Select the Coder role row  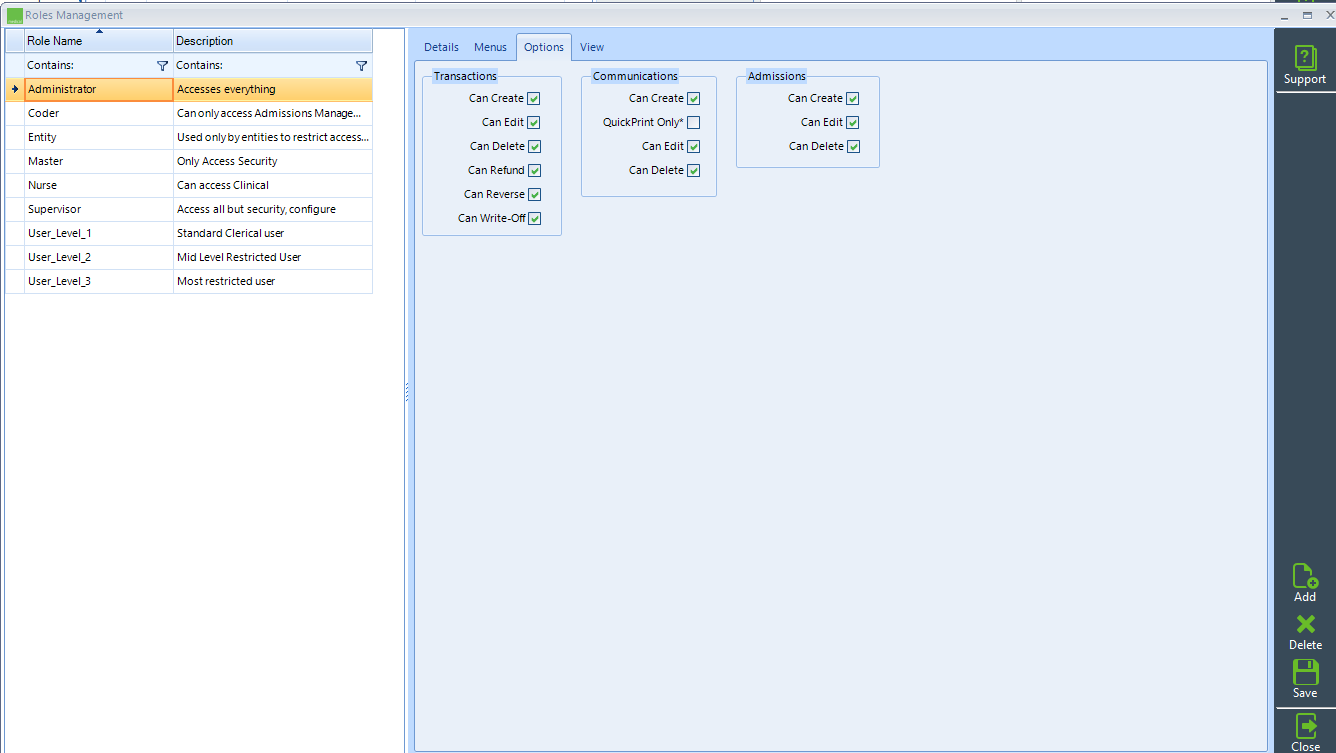click(189, 113)
